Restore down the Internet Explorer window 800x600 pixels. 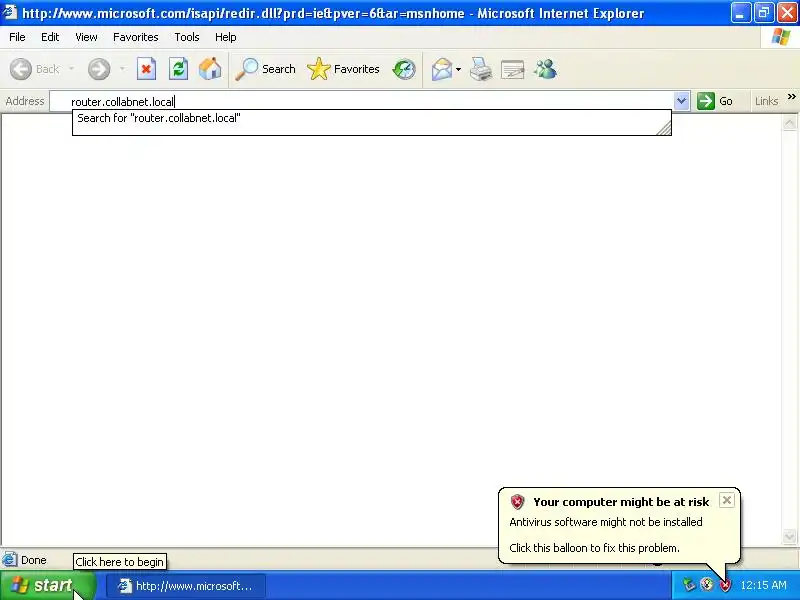coord(764,13)
